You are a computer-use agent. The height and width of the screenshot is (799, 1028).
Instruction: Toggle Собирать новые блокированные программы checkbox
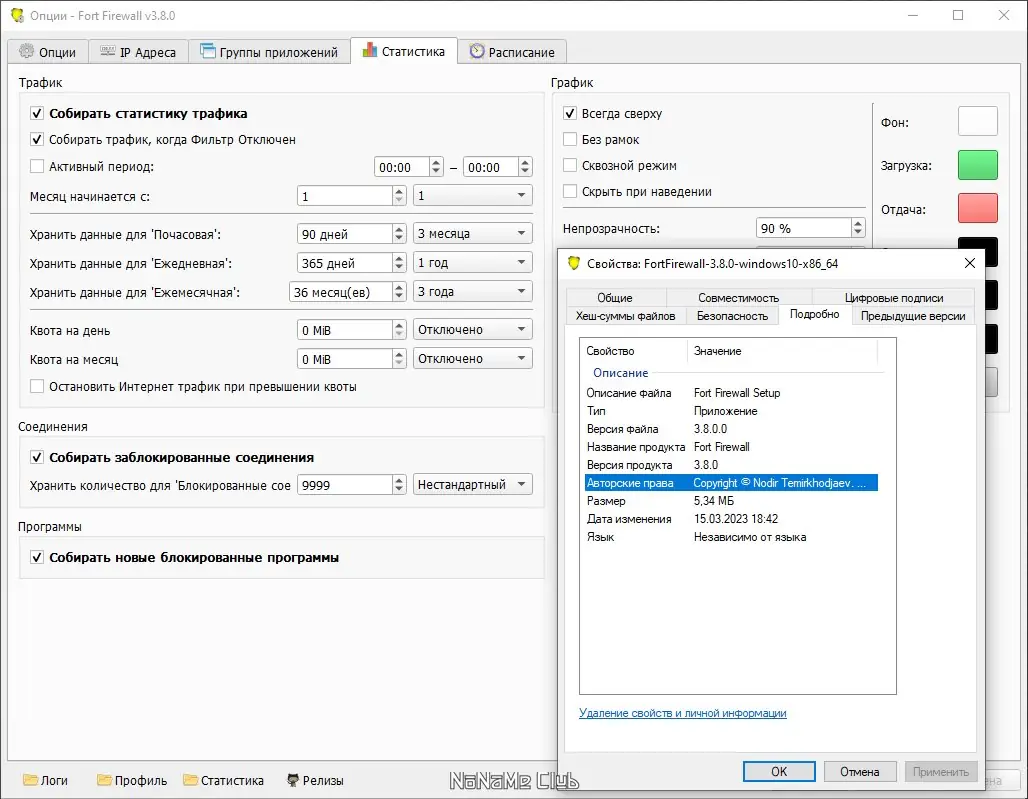coord(37,558)
